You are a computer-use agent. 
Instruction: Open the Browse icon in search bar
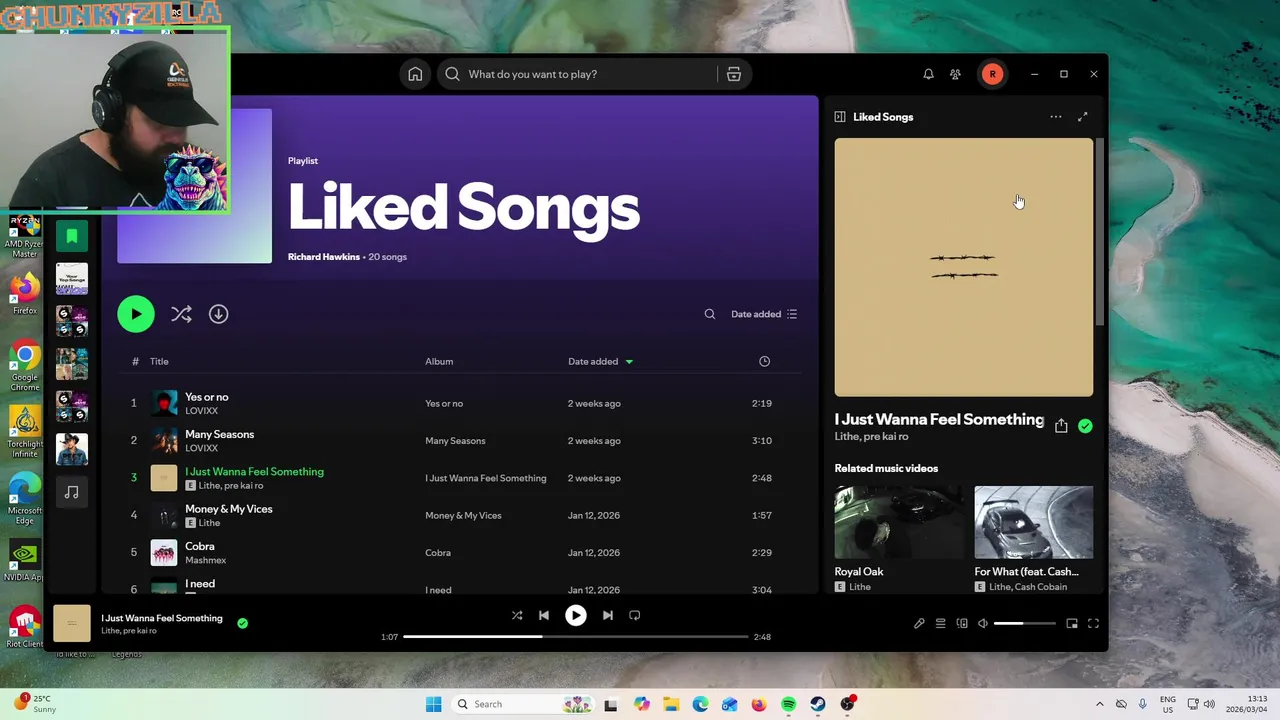tap(734, 74)
